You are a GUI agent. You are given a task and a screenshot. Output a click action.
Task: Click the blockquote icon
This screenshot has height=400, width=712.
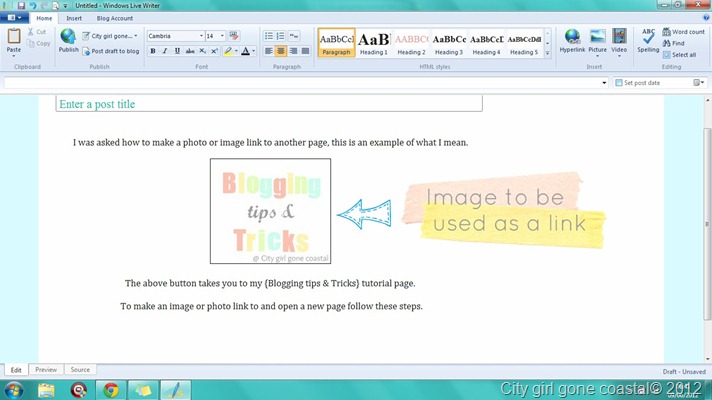tap(294, 36)
